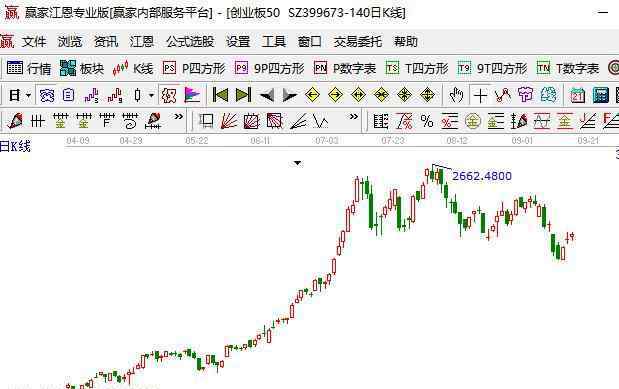Open the 9P四方形 tool
Viewport: 619px width, 389px height.
point(270,68)
